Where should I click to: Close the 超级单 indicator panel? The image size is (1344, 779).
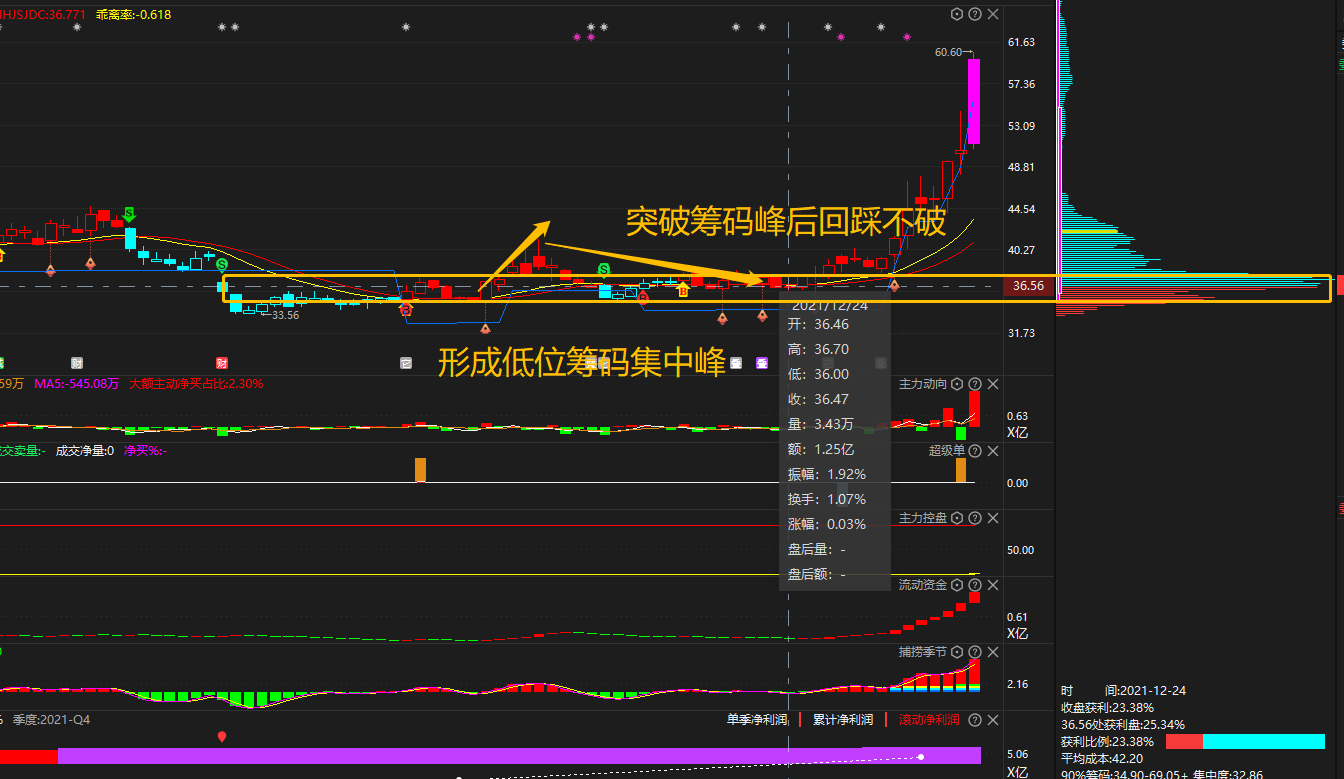[x=993, y=451]
